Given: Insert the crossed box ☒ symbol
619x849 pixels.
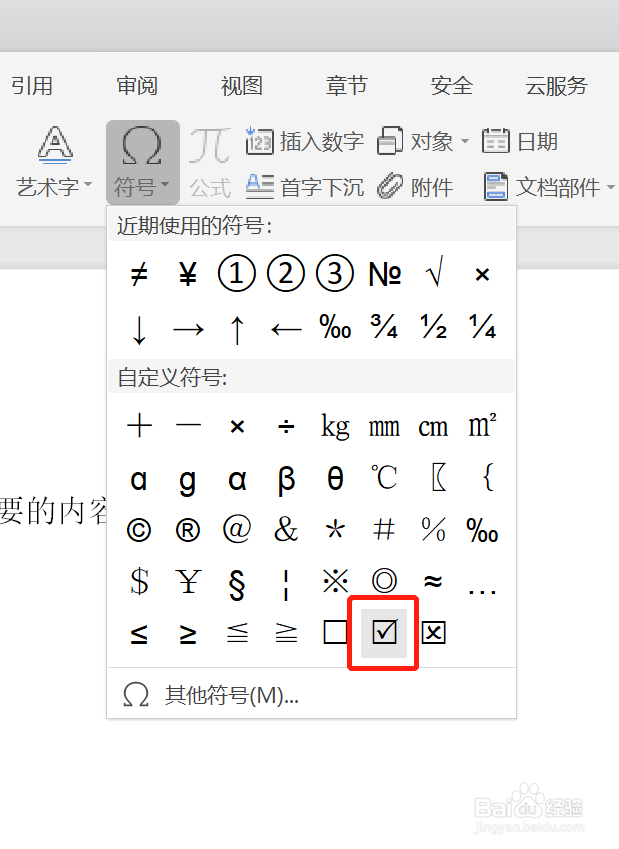Looking at the screenshot, I should click(433, 632).
